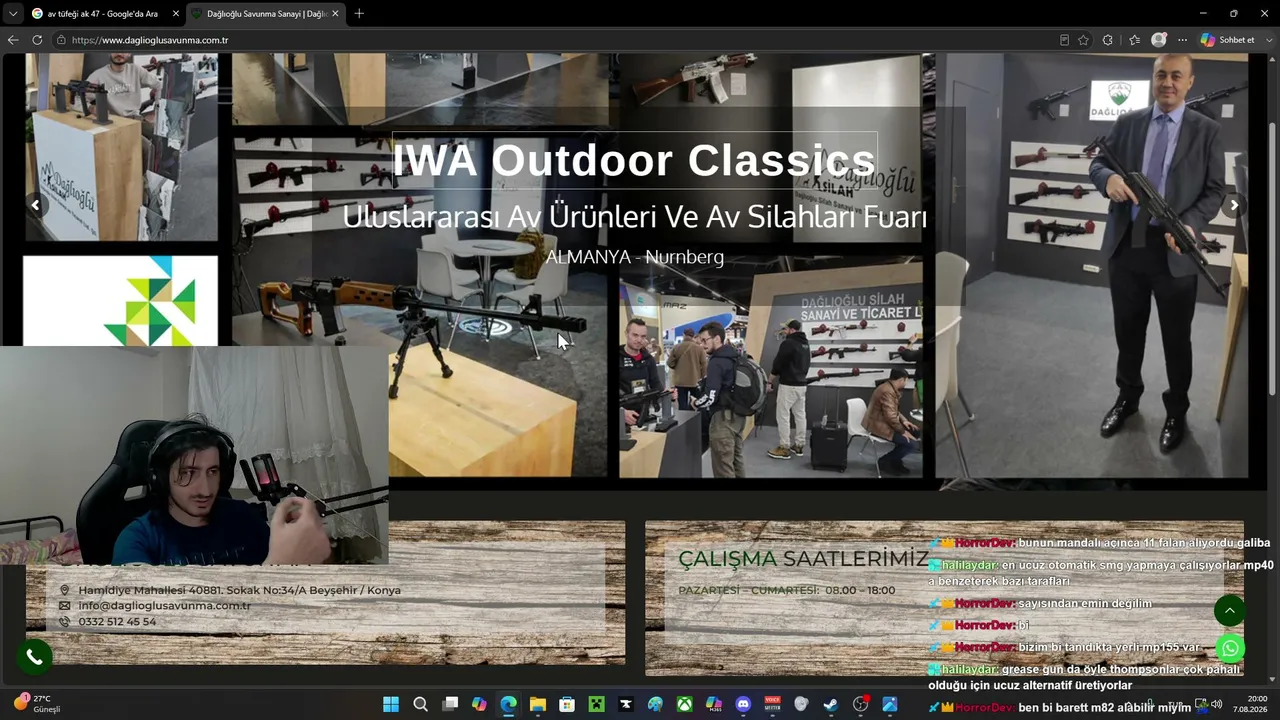Show the previous slide in the carousel
The image size is (1280, 720).
click(35, 205)
